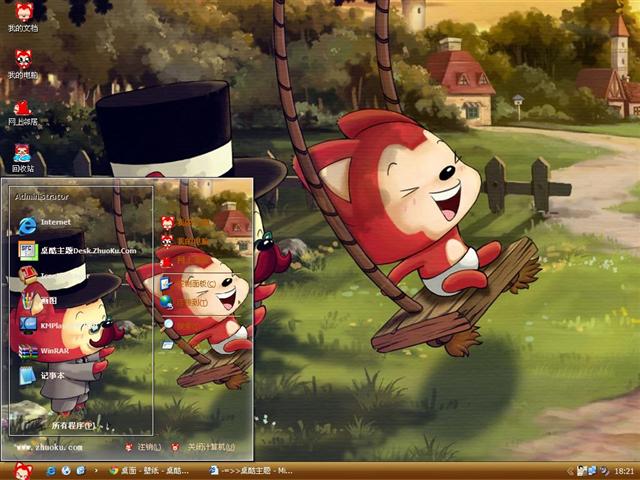Expand the quick launch overflow chevron
Screen dimensions: 640x480
[x=96, y=471]
